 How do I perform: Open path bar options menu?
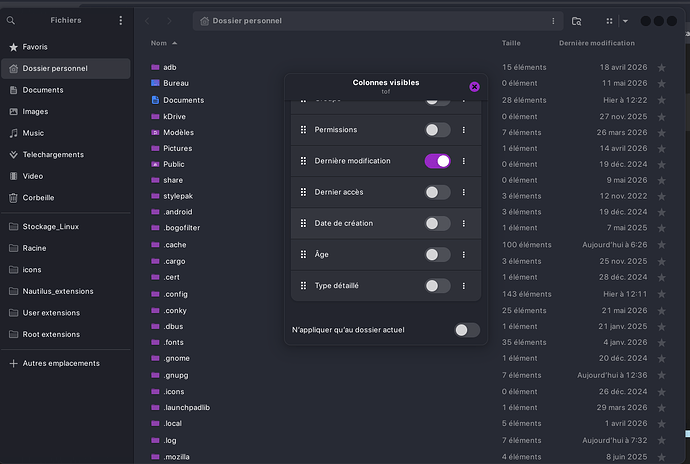click(553, 21)
